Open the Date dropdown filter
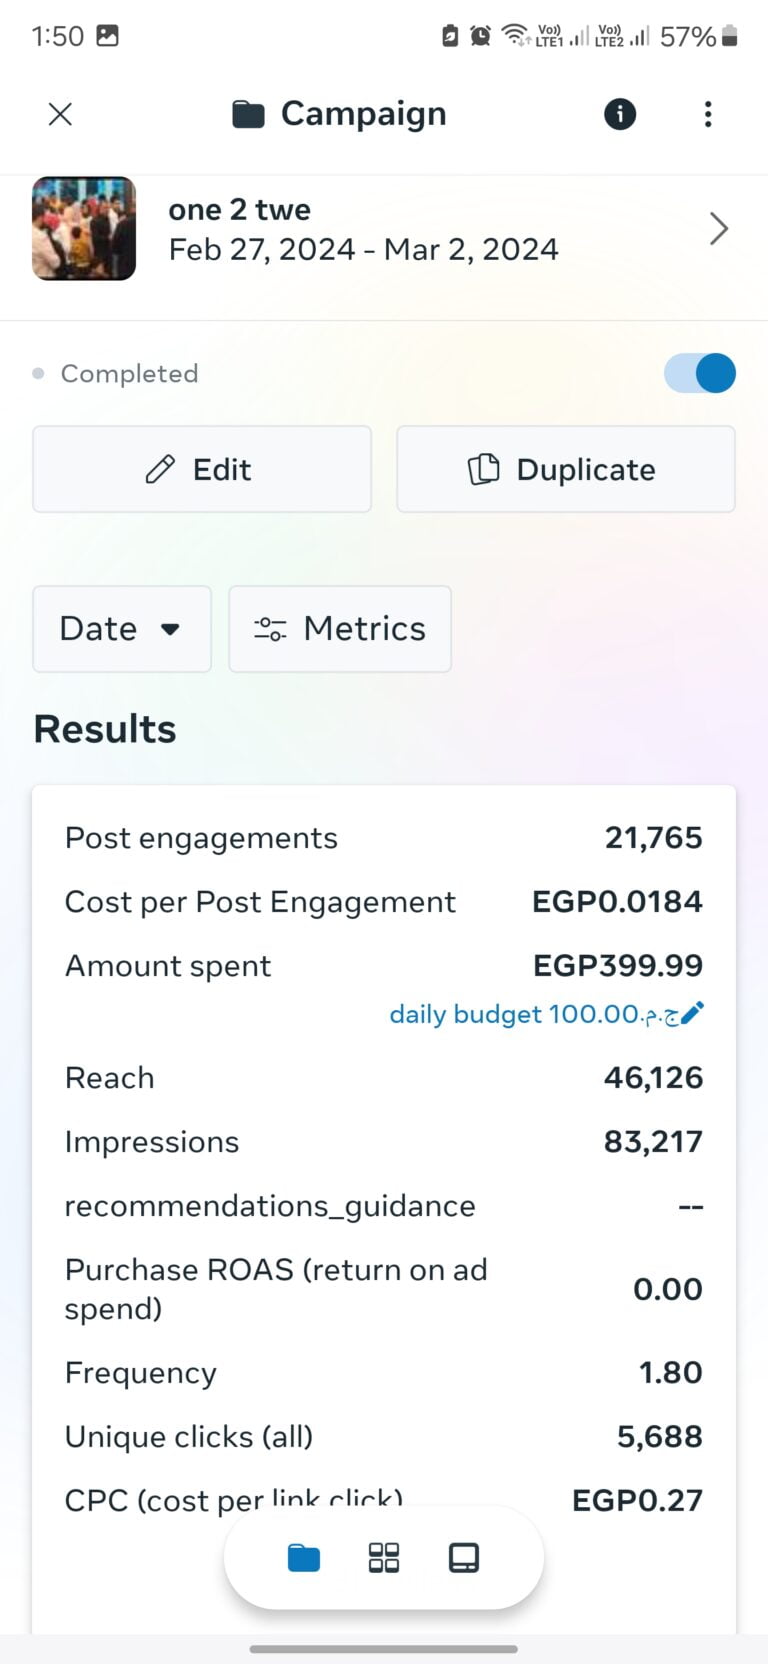Viewport: 768px width, 1664px height. pos(122,629)
